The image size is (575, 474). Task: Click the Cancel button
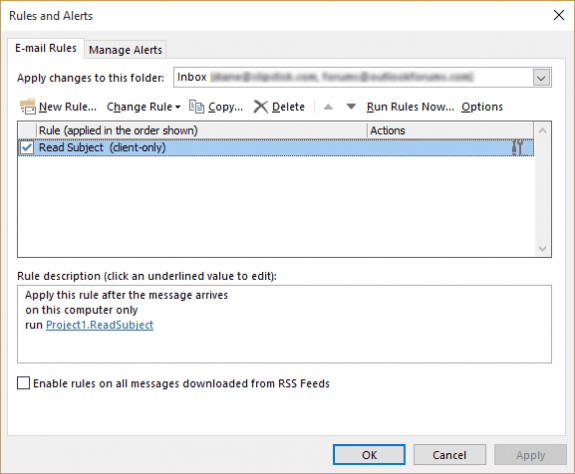click(x=450, y=455)
